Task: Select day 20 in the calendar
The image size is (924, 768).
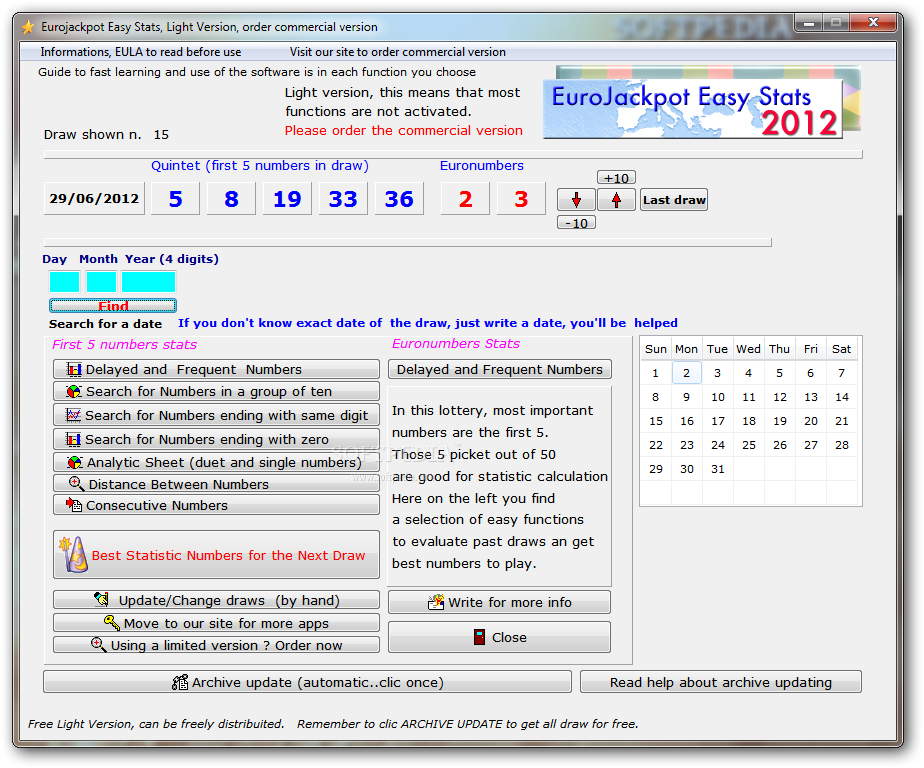Action: click(x=811, y=421)
